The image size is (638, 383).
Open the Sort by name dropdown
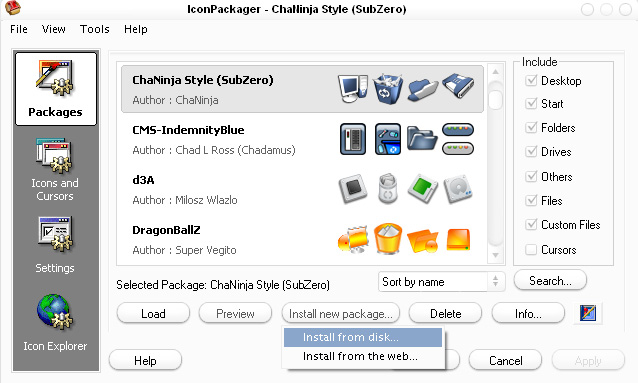click(x=441, y=282)
